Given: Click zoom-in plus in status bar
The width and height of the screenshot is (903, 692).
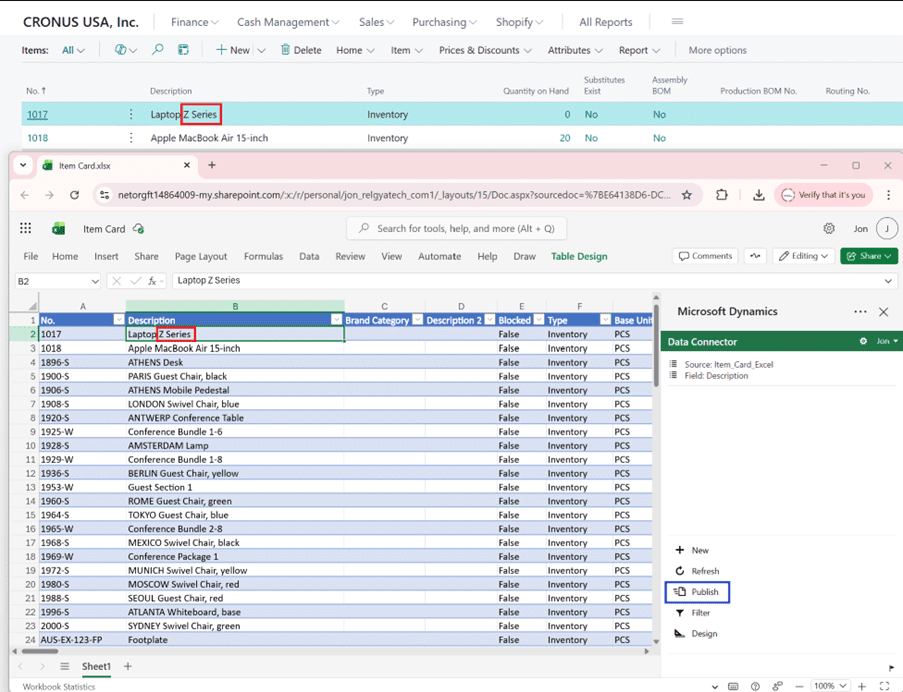Looking at the screenshot, I should [860, 686].
